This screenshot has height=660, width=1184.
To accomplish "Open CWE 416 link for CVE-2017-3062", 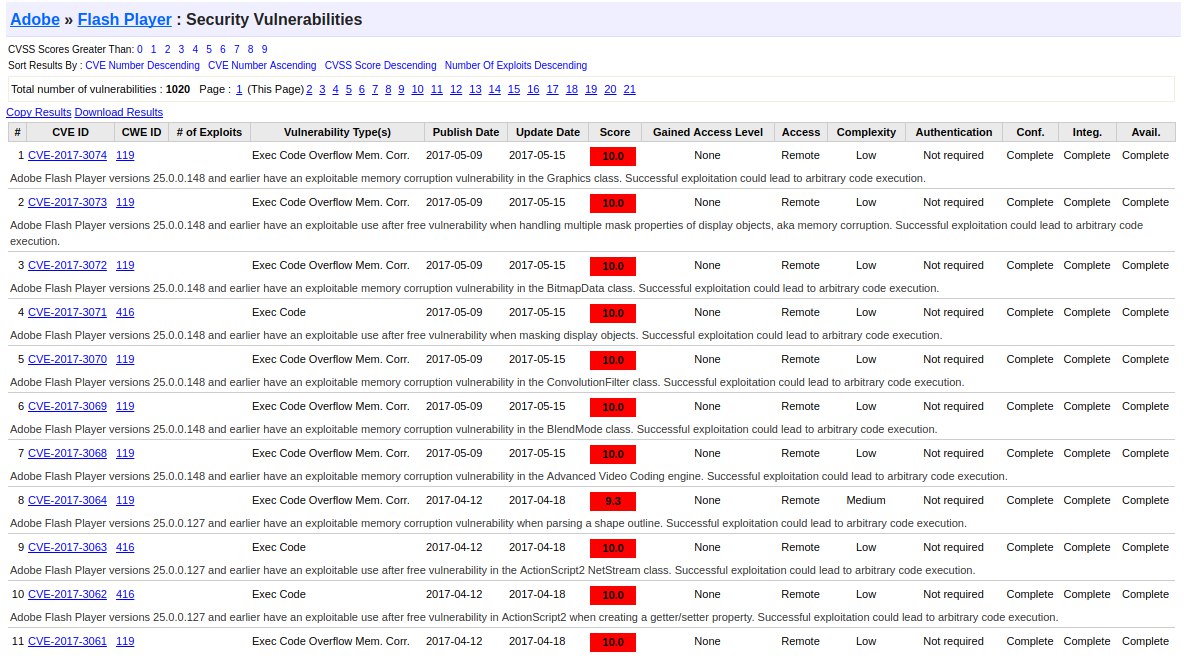I will (125, 594).
